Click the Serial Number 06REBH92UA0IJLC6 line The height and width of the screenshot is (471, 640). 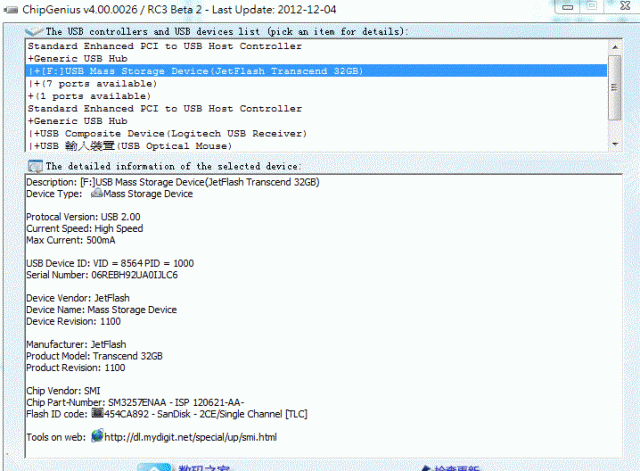tap(102, 275)
